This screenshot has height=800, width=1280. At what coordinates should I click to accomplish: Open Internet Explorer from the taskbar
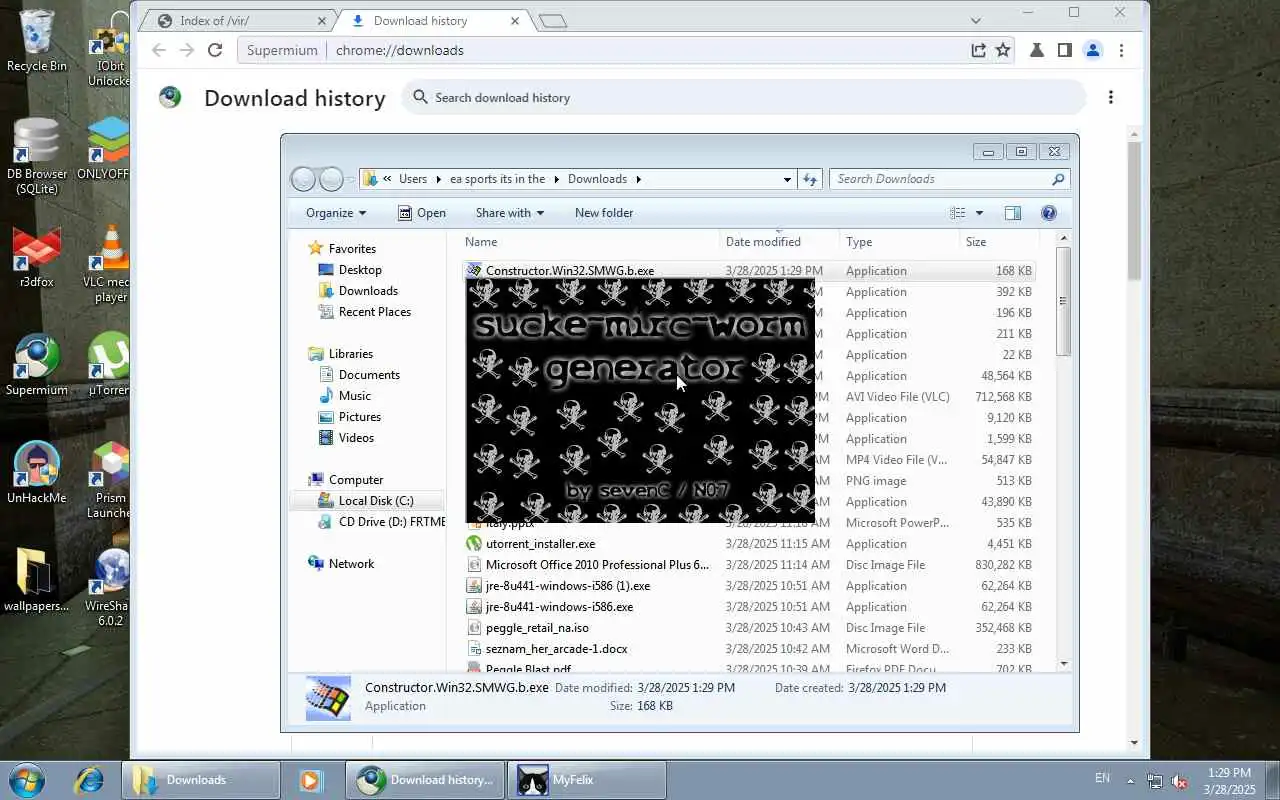pyautogui.click(x=89, y=780)
